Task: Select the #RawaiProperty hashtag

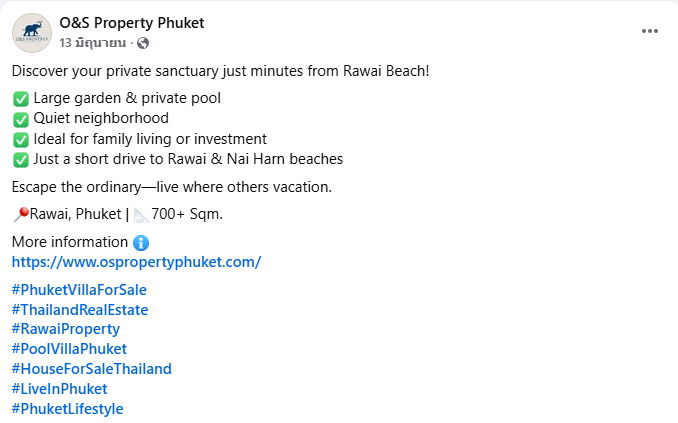Action: pyautogui.click(x=66, y=329)
